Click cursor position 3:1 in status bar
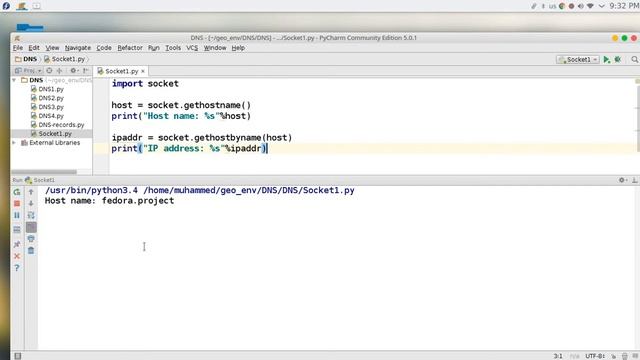Image resolution: width=640 pixels, height=360 pixels. point(558,356)
